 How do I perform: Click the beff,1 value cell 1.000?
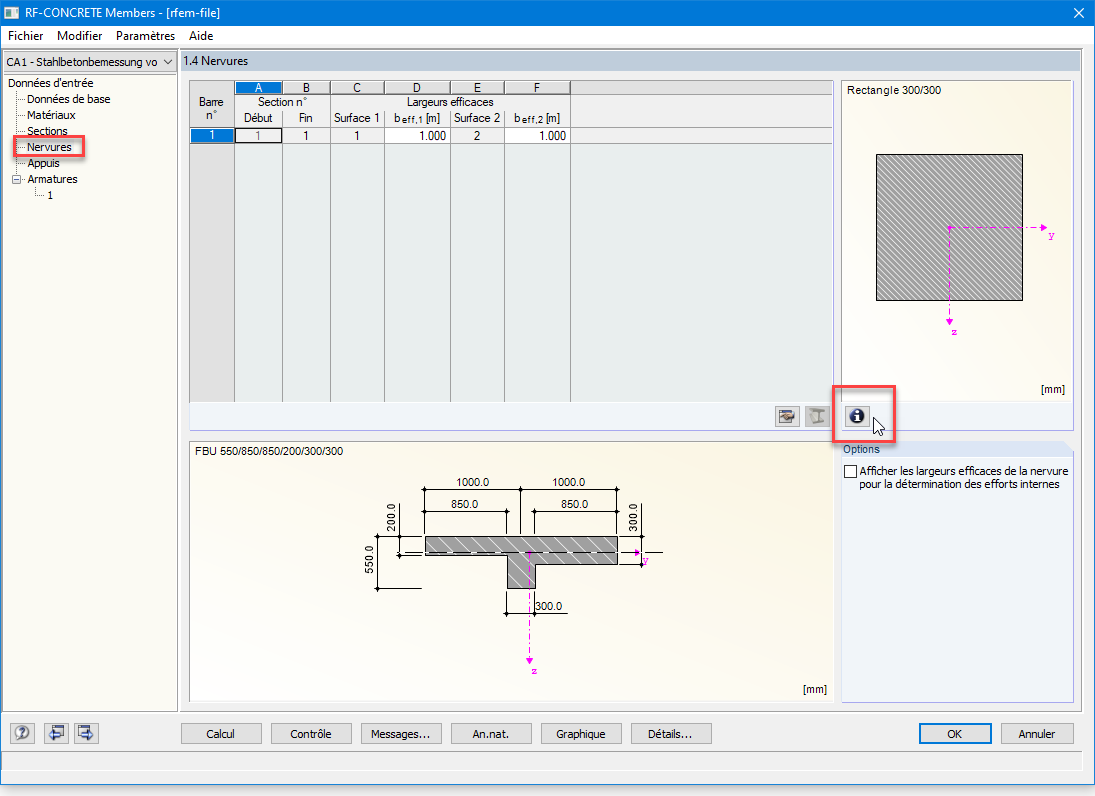(x=417, y=135)
